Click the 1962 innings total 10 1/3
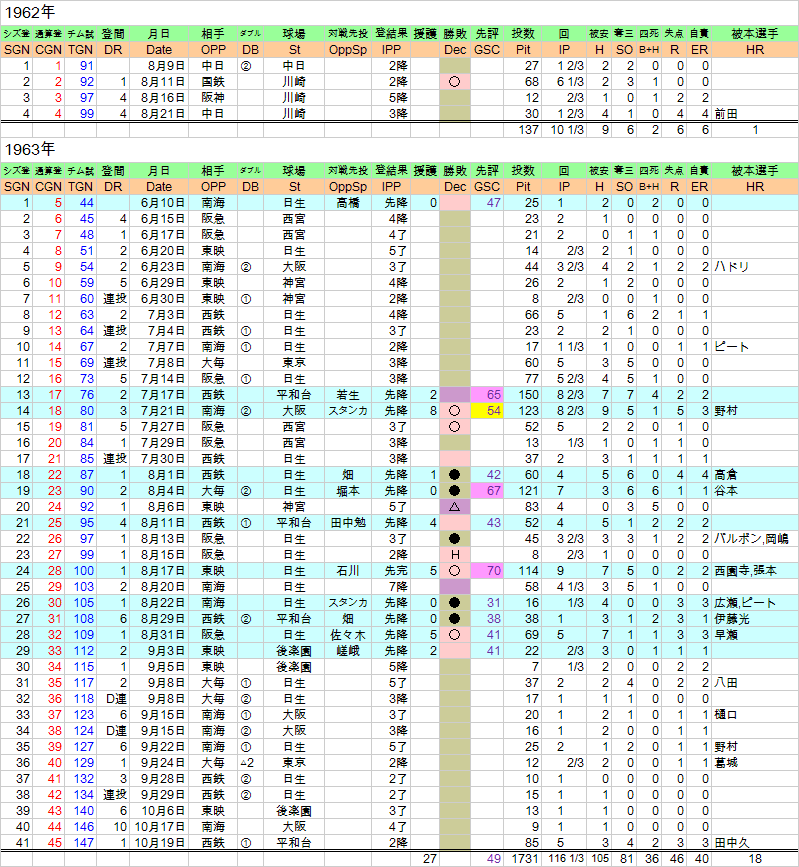The height and width of the screenshot is (867, 799). 563,130
